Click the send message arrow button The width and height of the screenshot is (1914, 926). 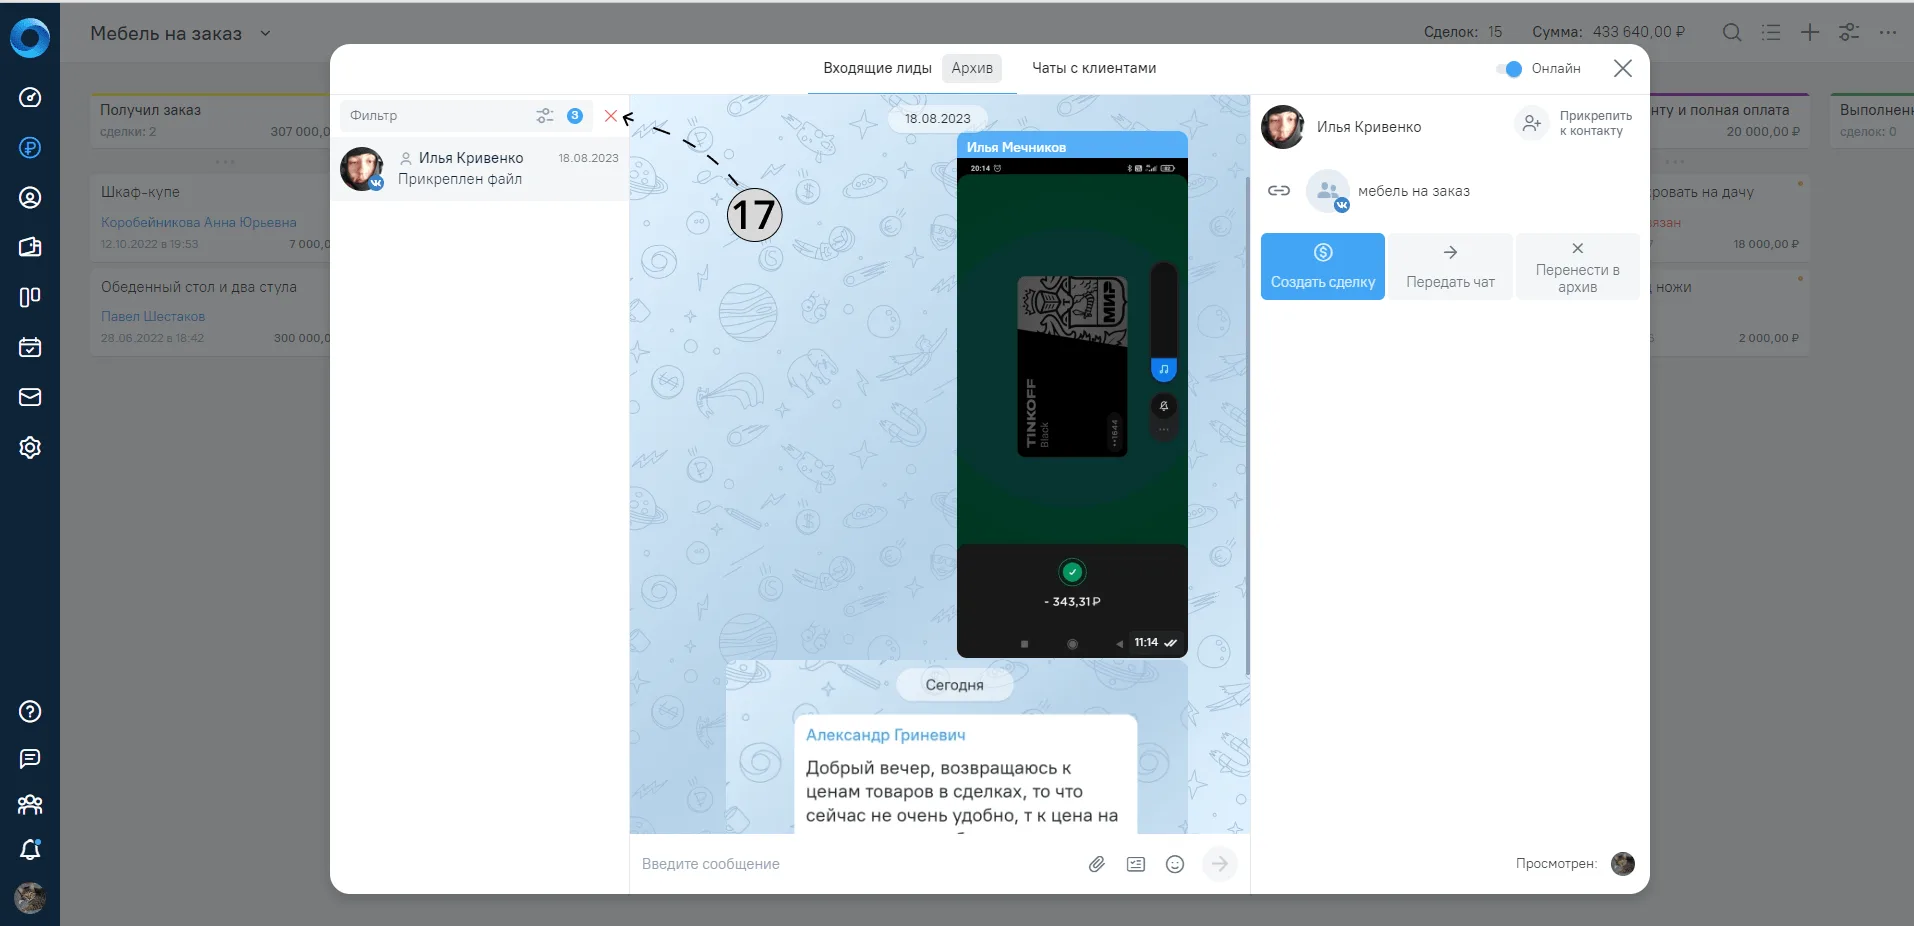pos(1220,864)
